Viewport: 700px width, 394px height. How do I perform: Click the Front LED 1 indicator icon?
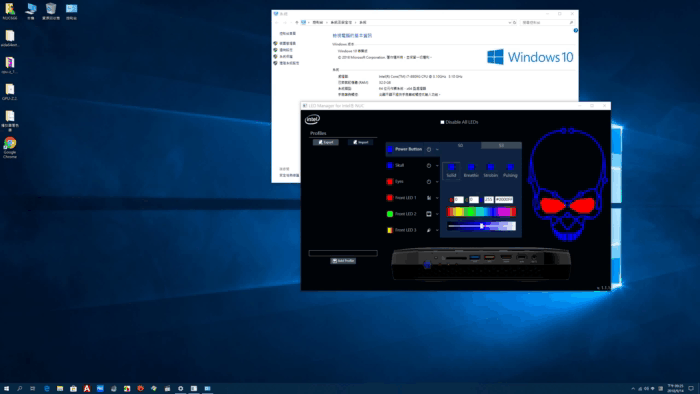point(429,198)
